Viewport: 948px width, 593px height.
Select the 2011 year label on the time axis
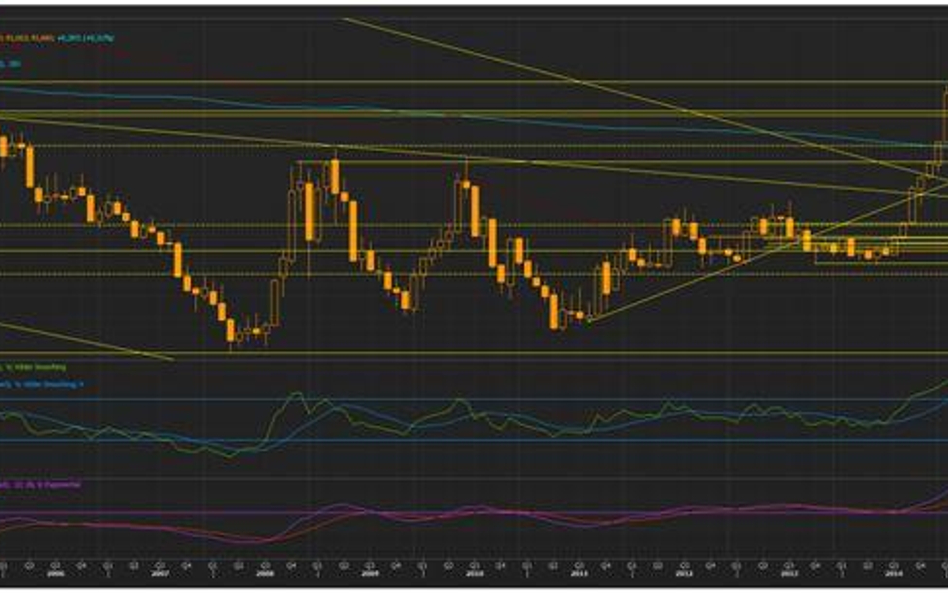pyautogui.click(x=579, y=573)
